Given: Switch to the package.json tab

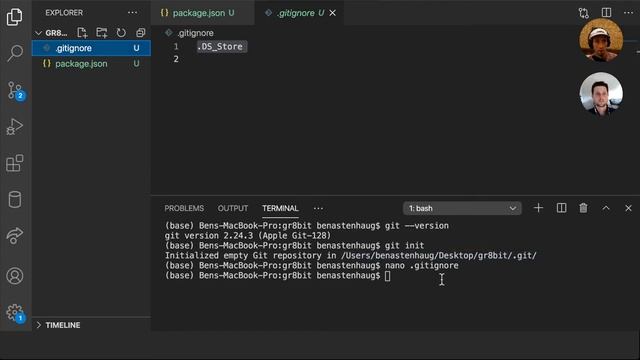Looking at the screenshot, I should [202, 13].
